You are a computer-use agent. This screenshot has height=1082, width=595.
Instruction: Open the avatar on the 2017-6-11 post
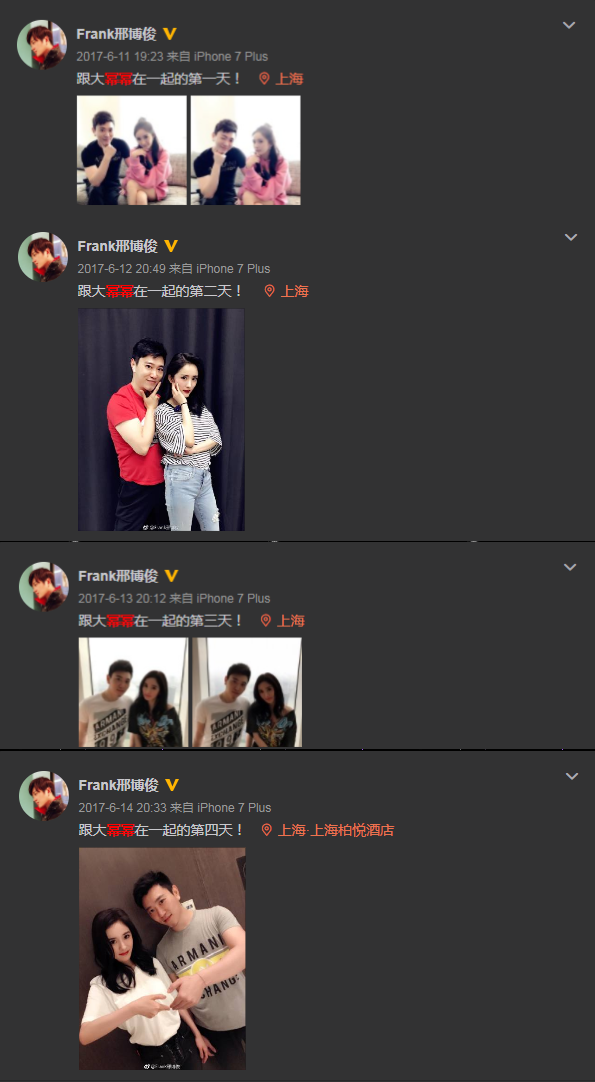(x=42, y=44)
